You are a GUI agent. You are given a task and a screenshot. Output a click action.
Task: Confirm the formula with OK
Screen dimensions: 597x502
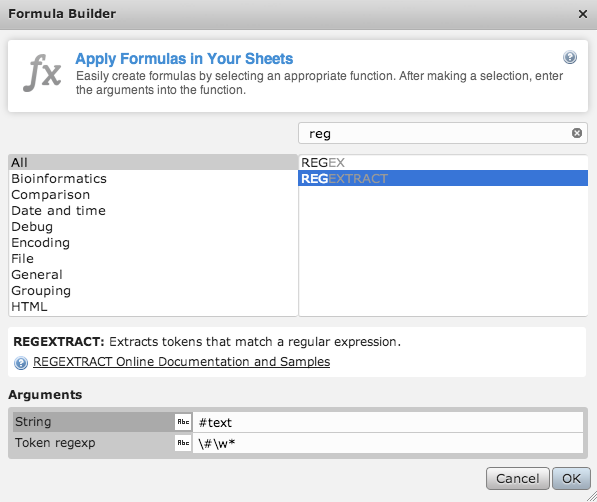point(571,478)
